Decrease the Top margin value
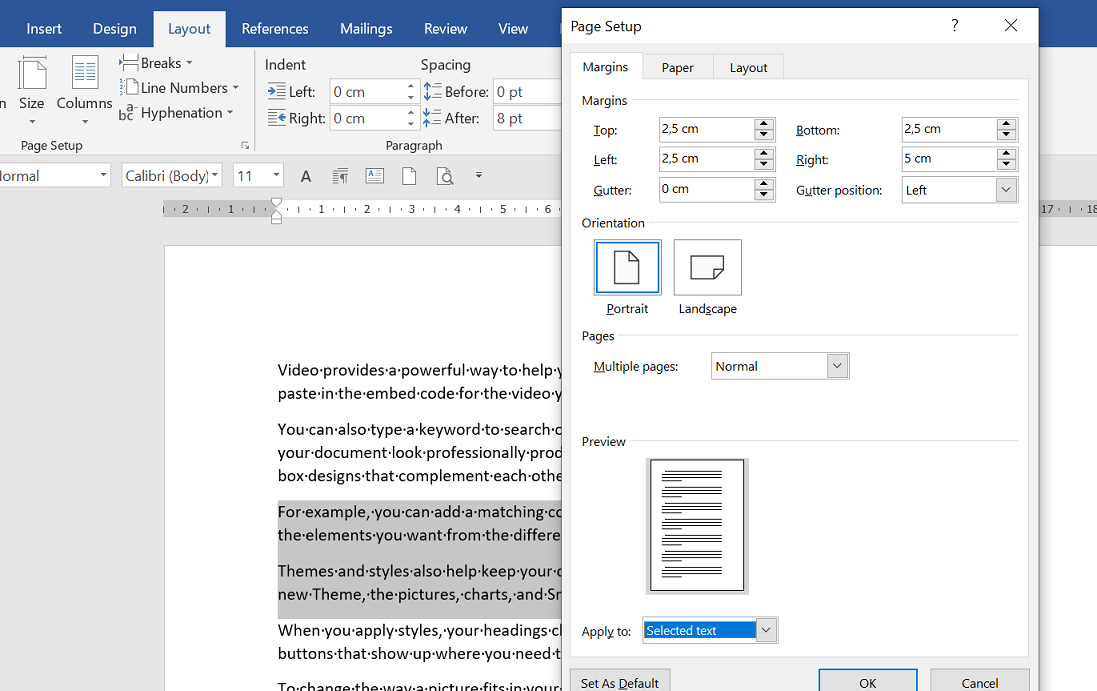 click(x=764, y=135)
